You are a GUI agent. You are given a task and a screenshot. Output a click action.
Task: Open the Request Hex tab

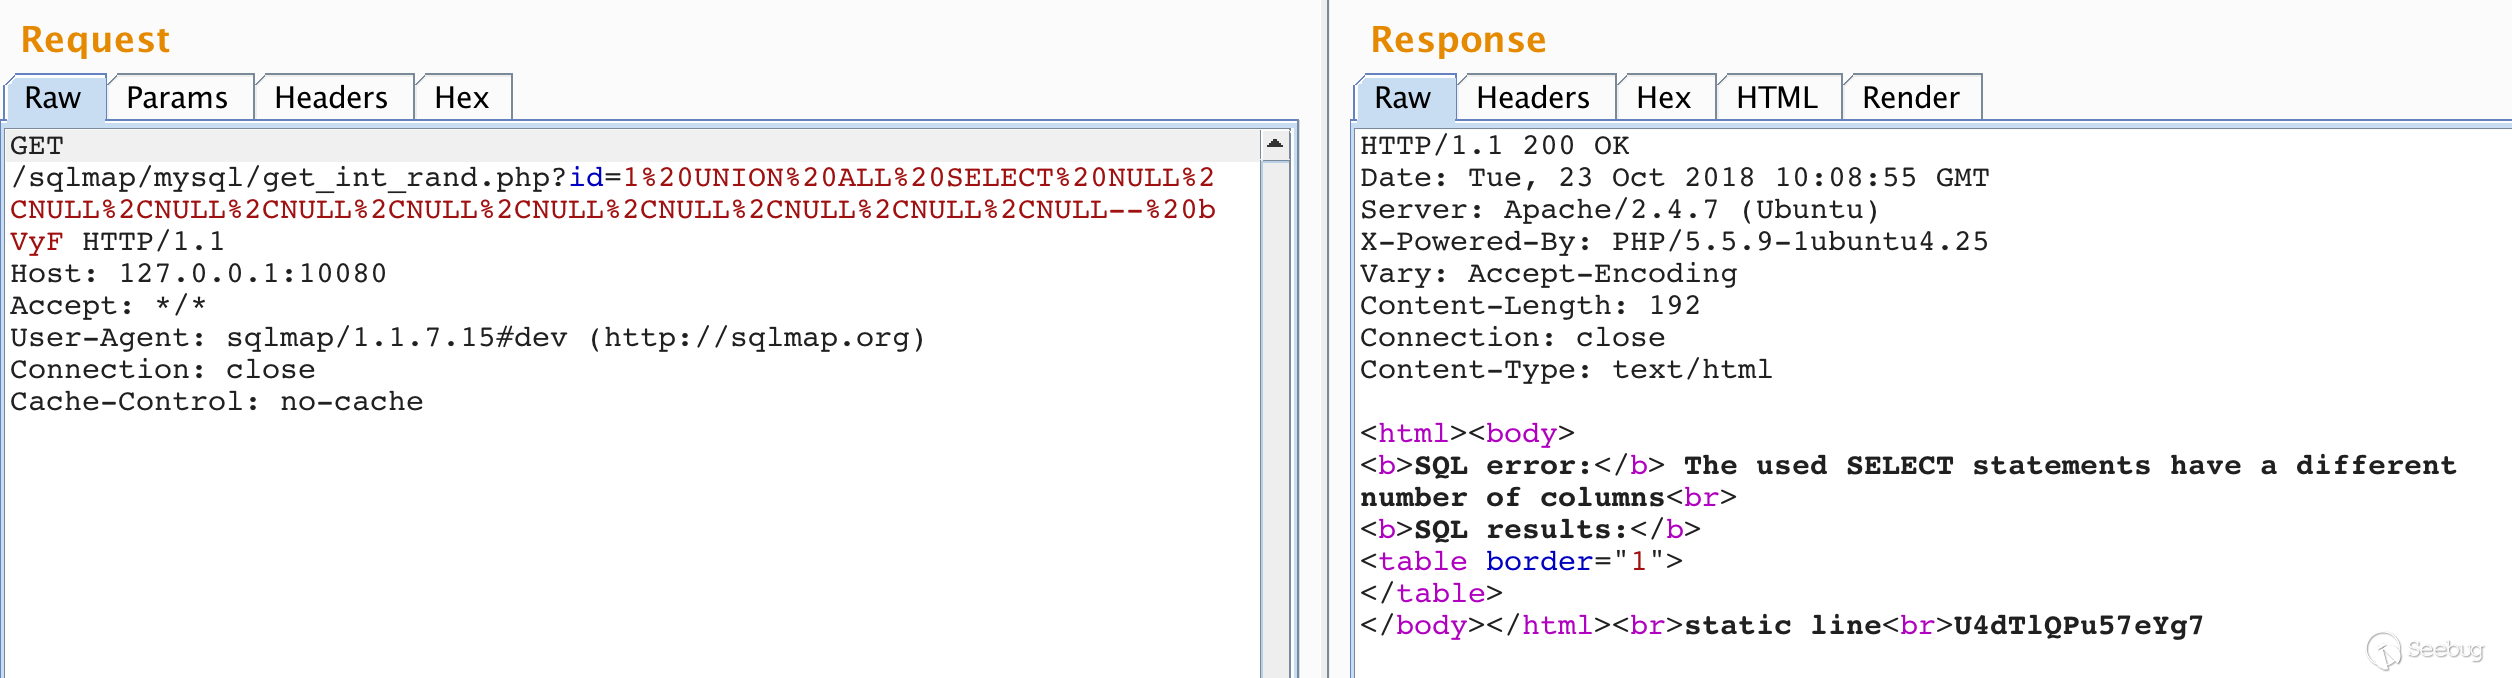(462, 98)
